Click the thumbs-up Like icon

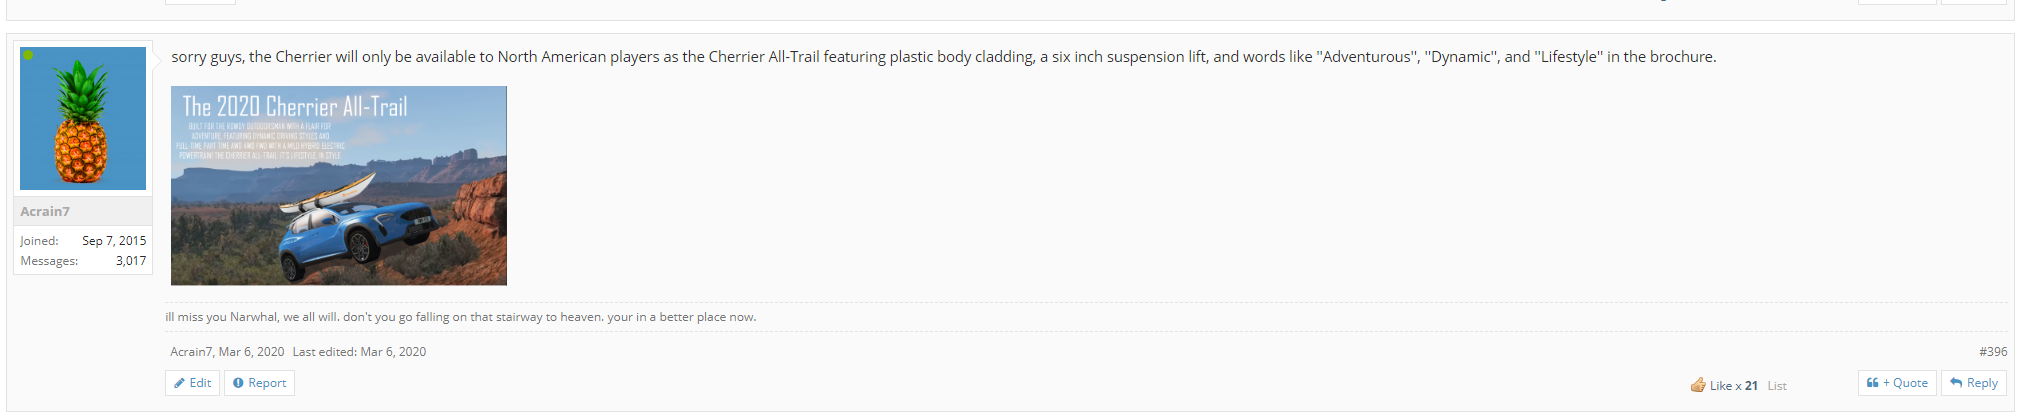1698,385
